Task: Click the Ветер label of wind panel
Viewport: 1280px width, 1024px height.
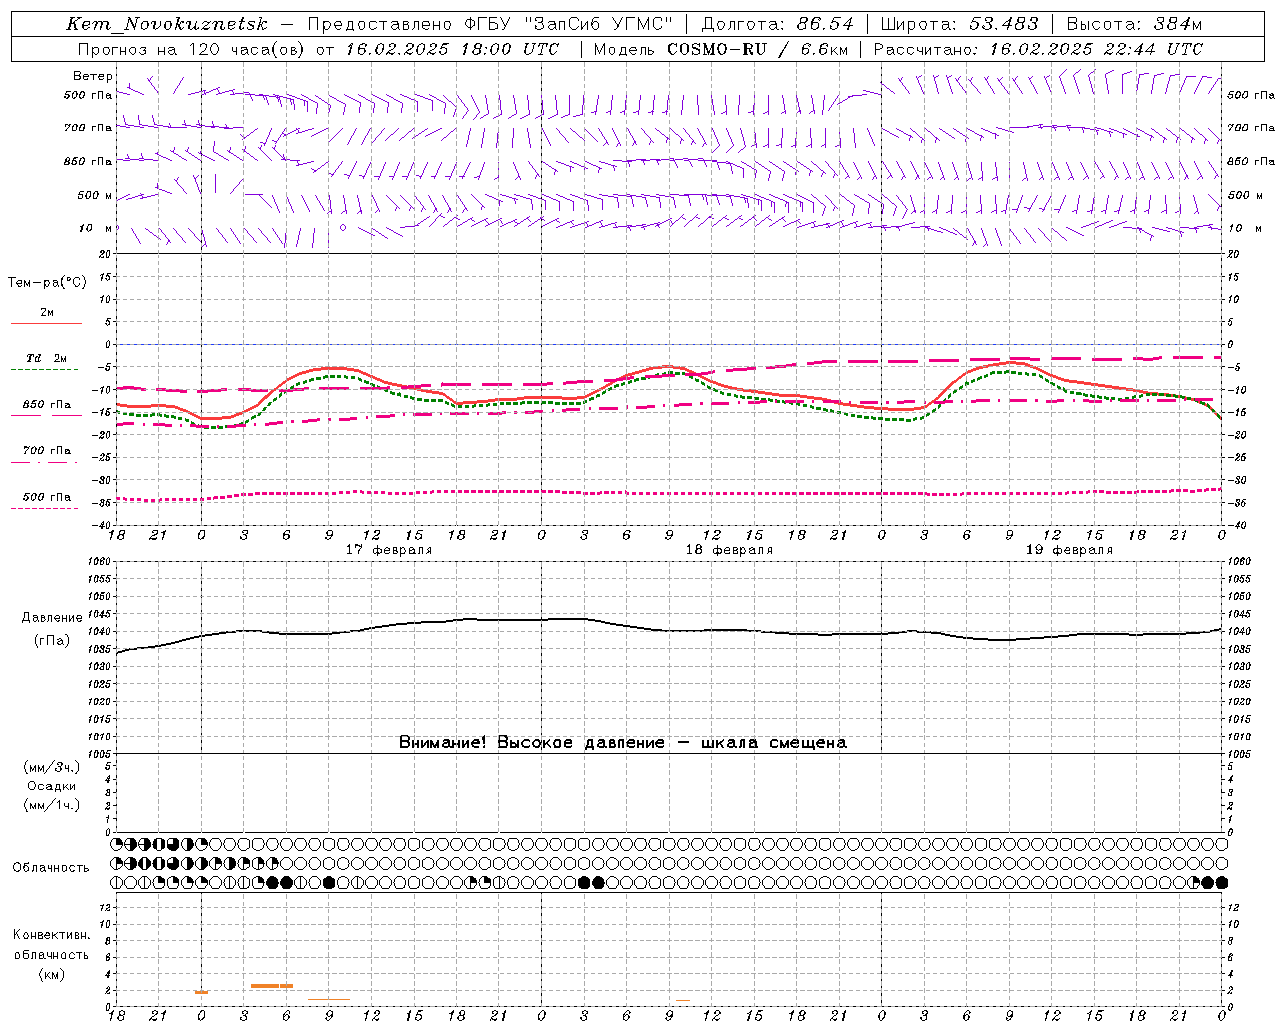Action: (93, 76)
